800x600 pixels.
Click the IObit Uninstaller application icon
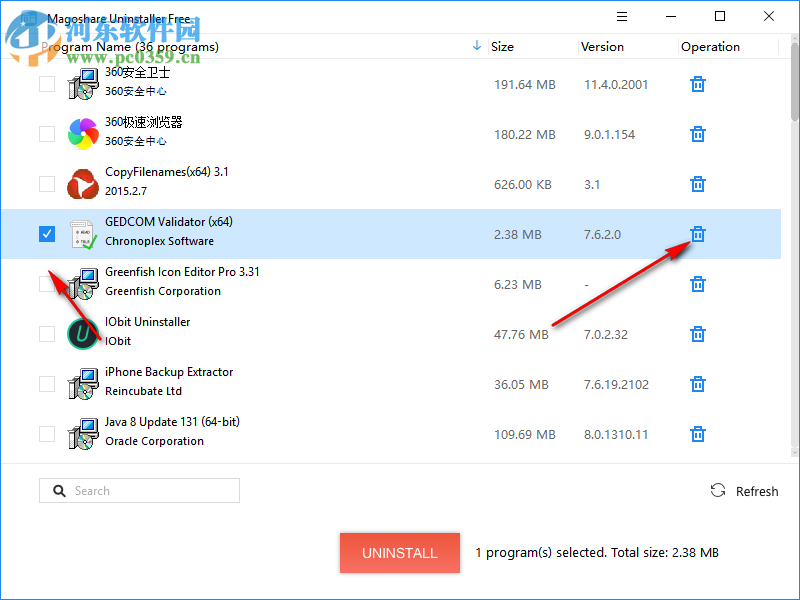[x=83, y=334]
